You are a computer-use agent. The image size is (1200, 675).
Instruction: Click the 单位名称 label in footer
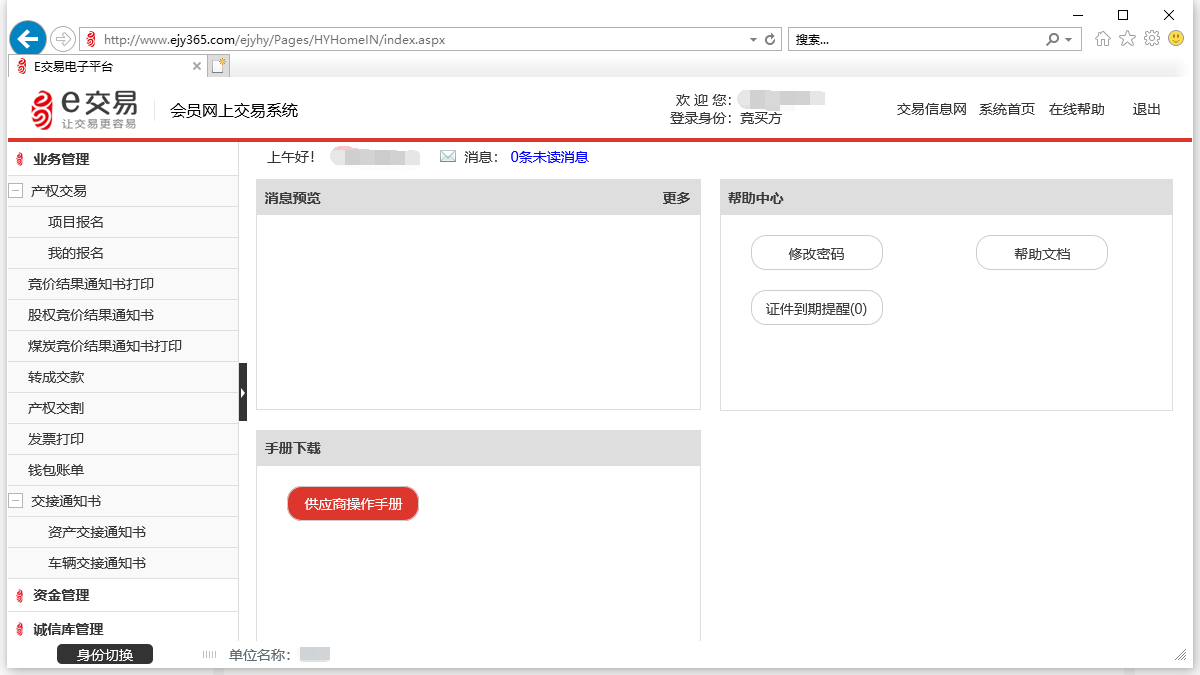(259, 655)
